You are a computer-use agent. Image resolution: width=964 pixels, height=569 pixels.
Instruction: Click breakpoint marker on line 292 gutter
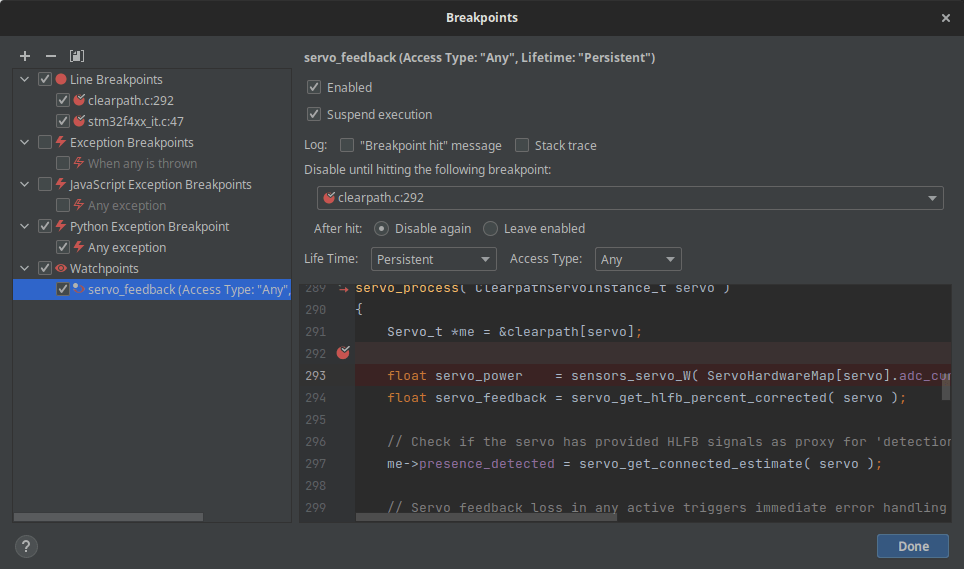(343, 353)
